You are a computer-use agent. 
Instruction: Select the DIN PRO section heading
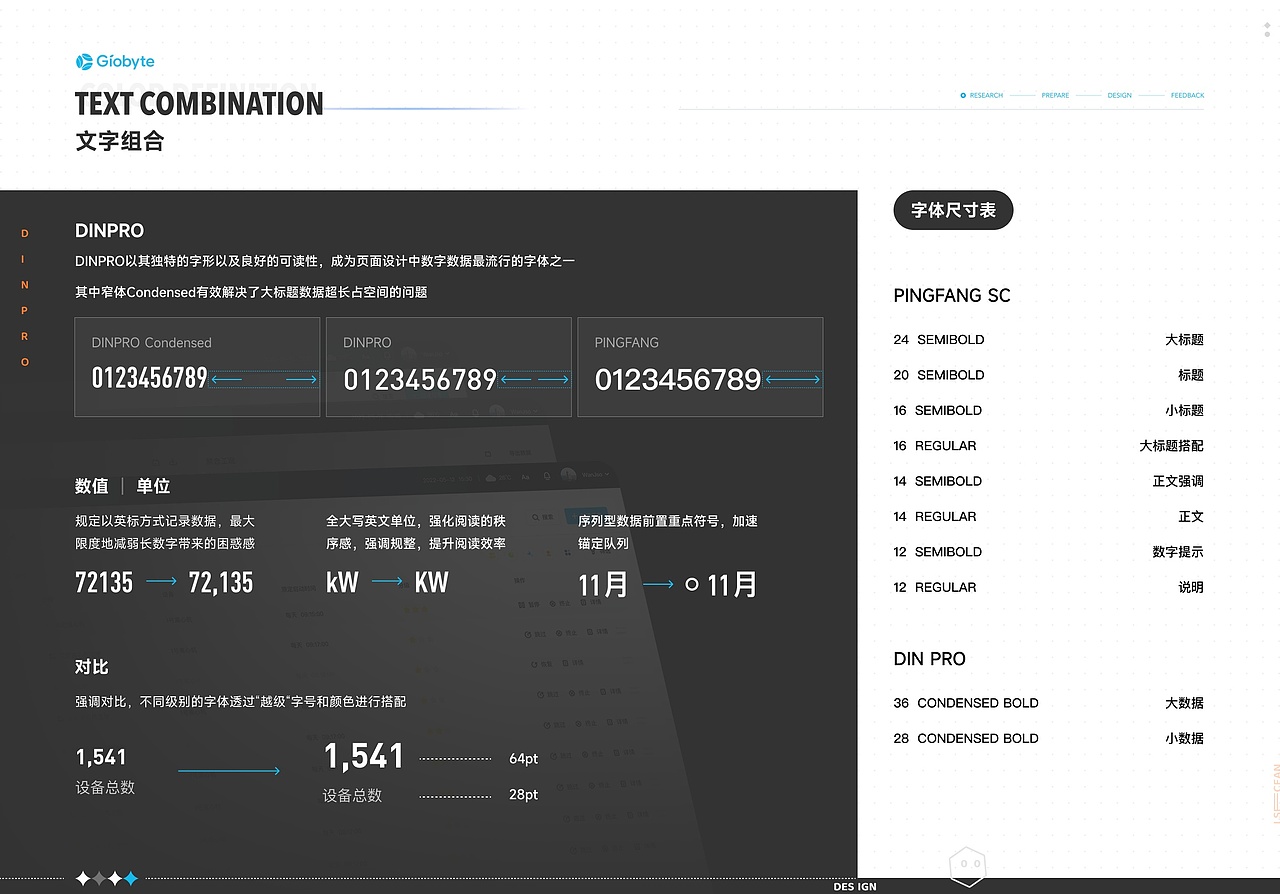pos(929,659)
